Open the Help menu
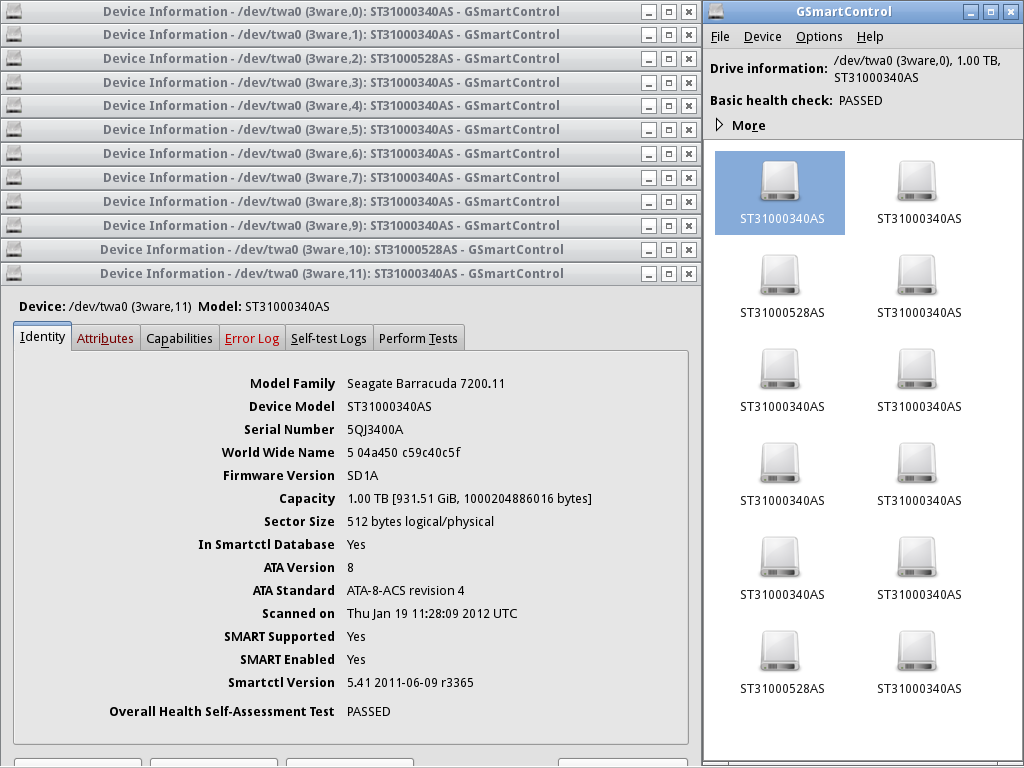 click(870, 37)
